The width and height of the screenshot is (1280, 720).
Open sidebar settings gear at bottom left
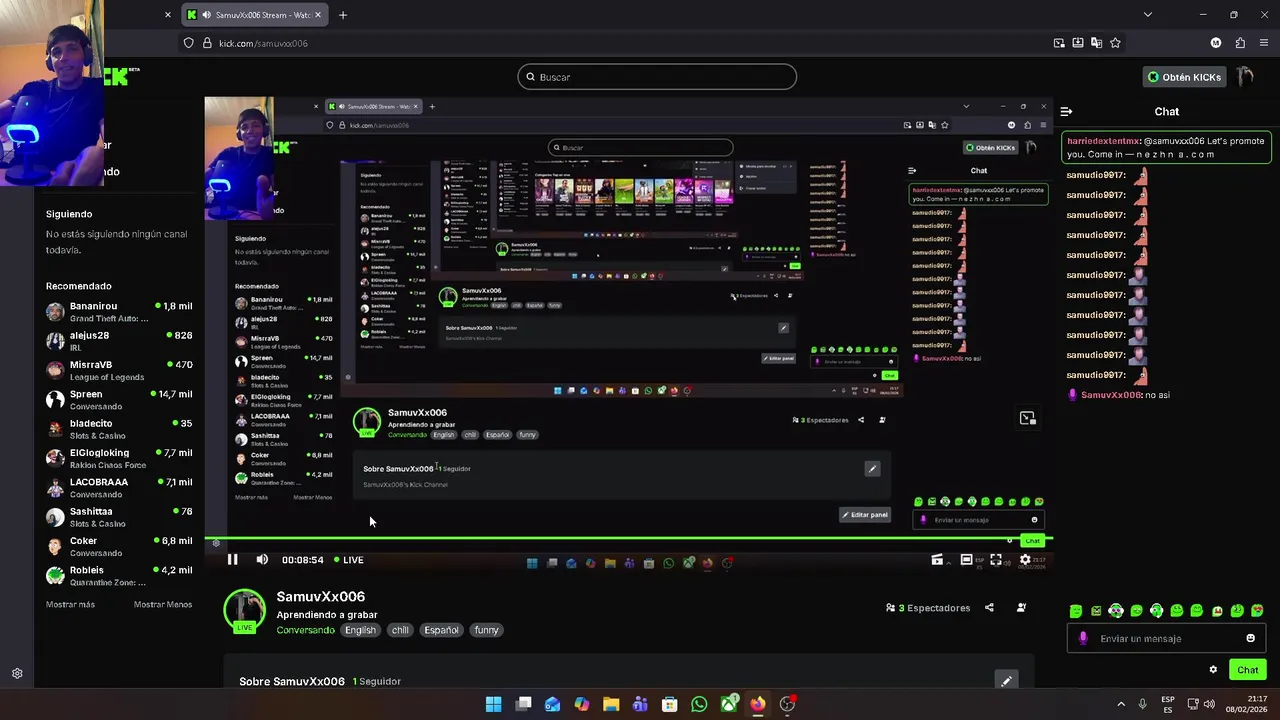click(17, 674)
